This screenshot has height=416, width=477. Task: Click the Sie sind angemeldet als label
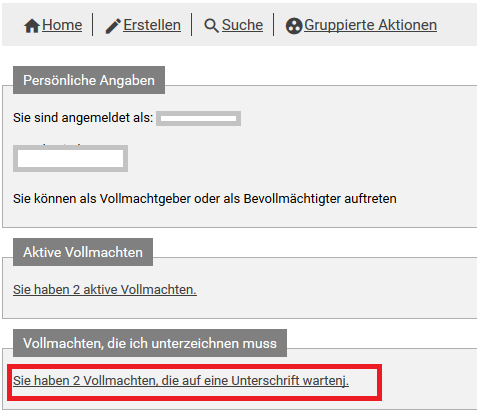pyautogui.click(x=83, y=118)
